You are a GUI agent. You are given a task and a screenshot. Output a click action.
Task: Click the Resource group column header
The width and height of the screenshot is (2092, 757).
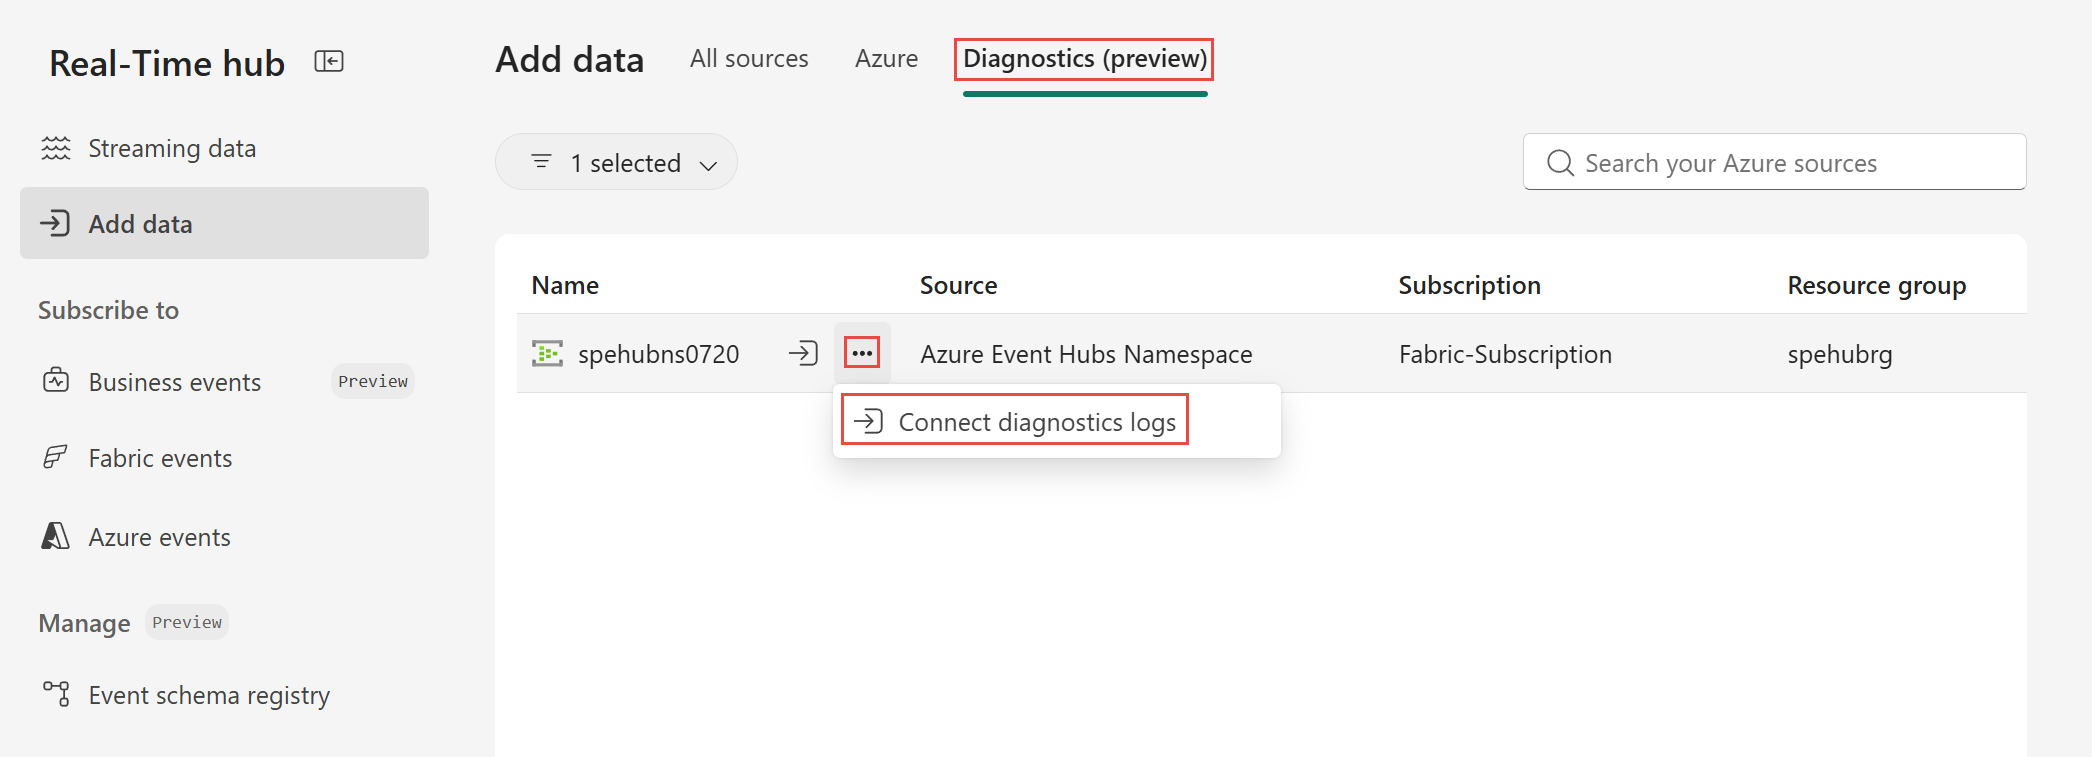click(1877, 285)
